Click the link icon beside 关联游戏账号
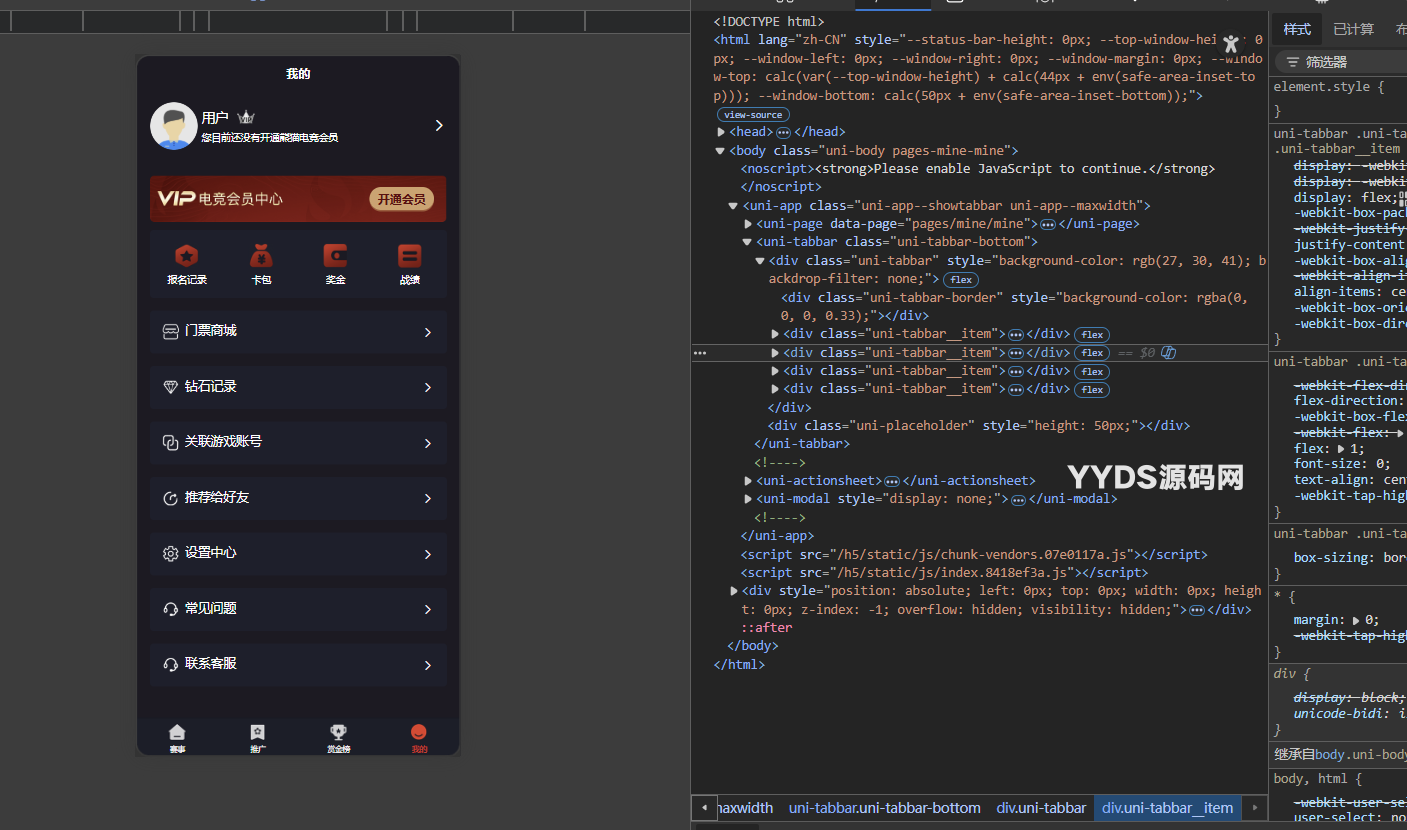 point(170,442)
